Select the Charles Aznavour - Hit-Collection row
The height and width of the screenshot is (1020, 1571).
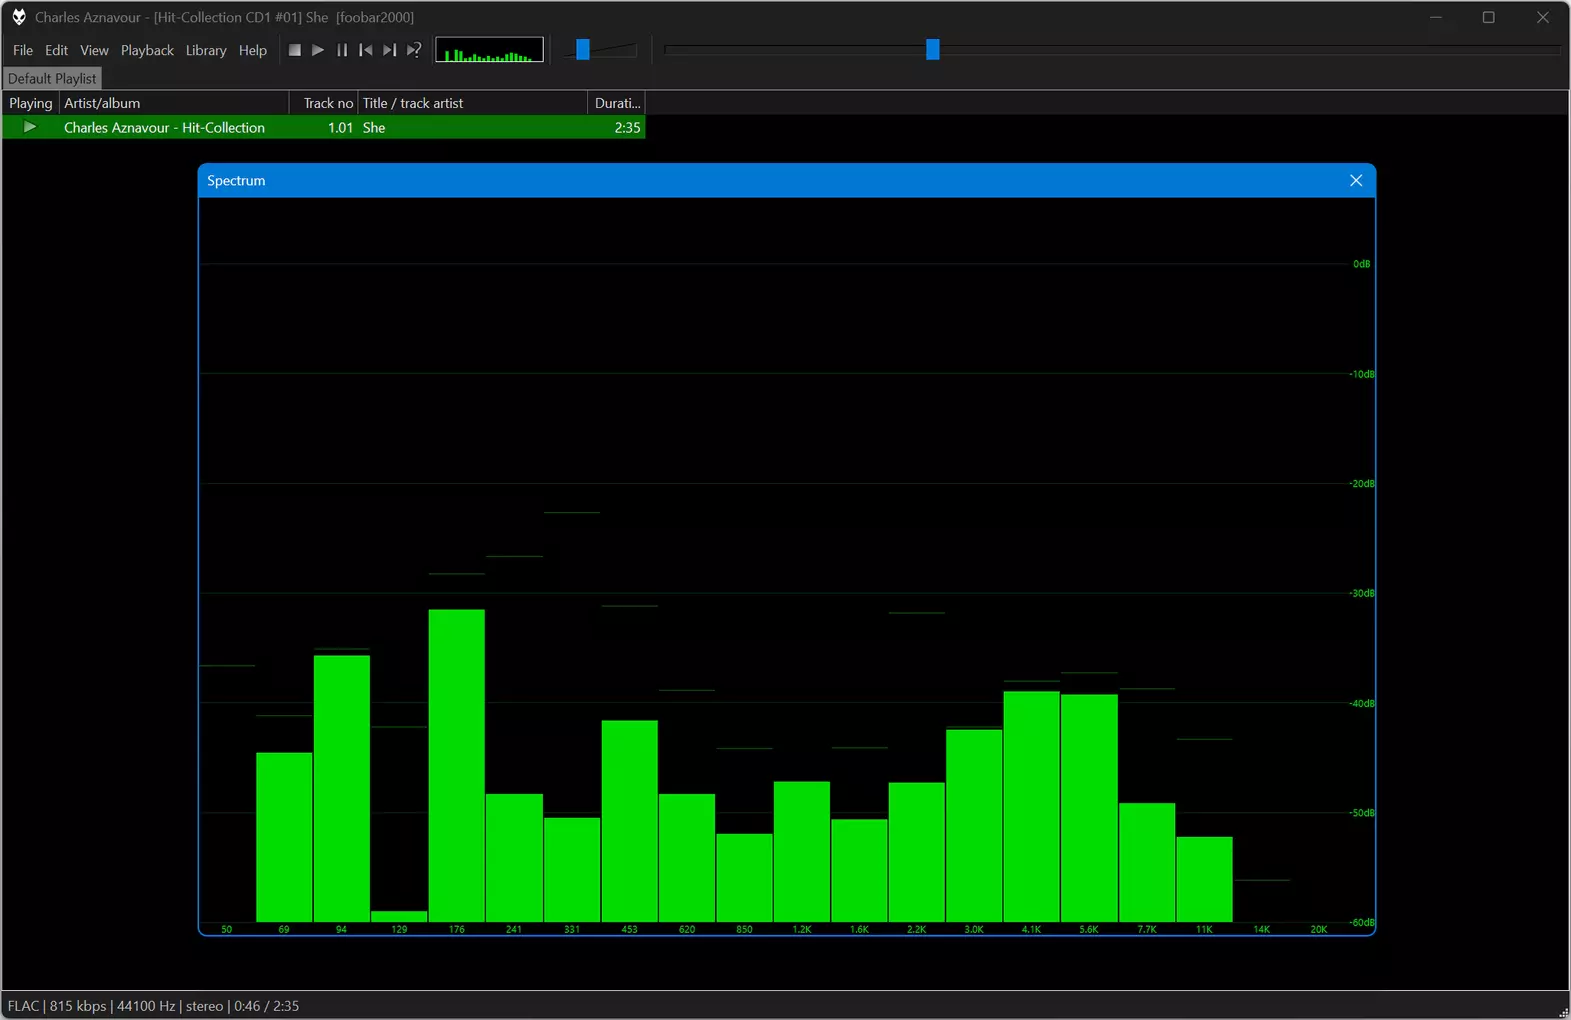click(324, 127)
